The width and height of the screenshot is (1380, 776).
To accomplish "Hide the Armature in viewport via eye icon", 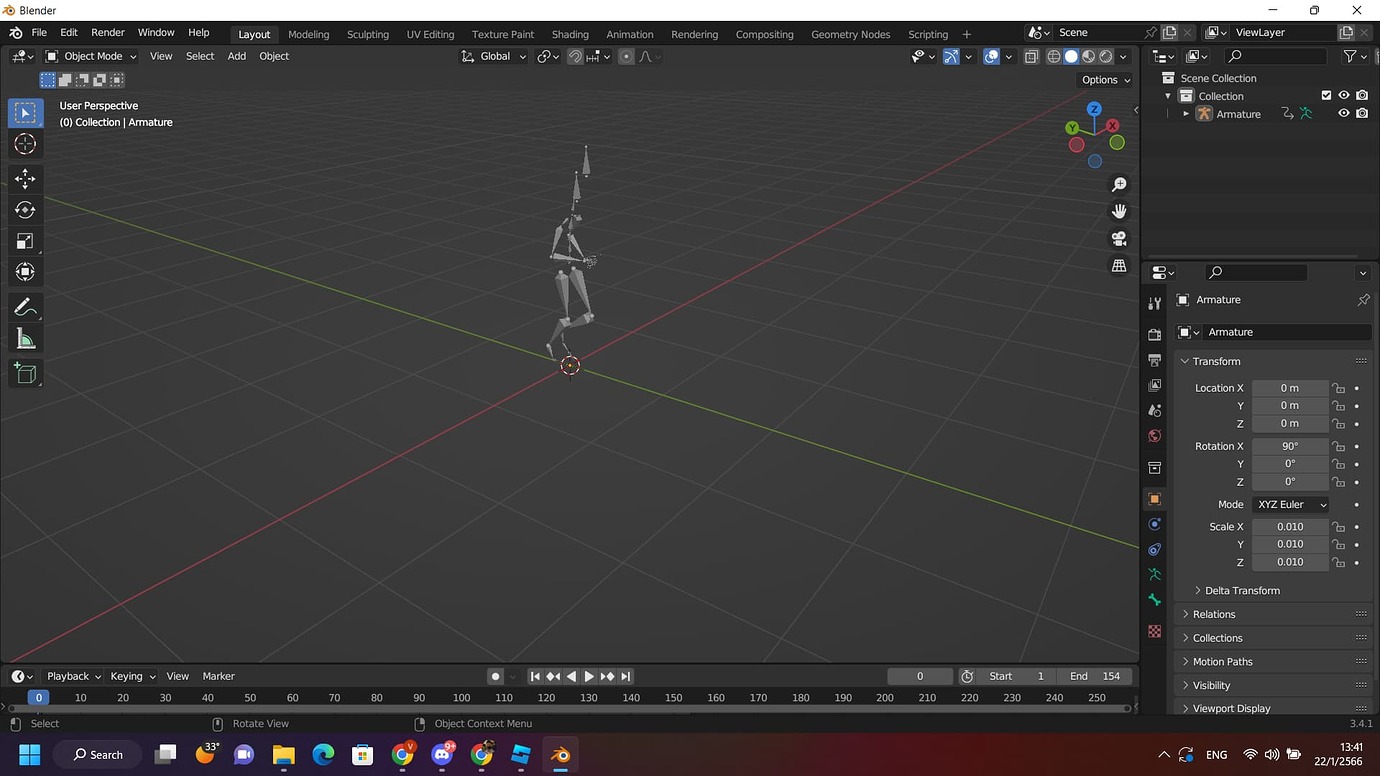I will click(x=1344, y=114).
